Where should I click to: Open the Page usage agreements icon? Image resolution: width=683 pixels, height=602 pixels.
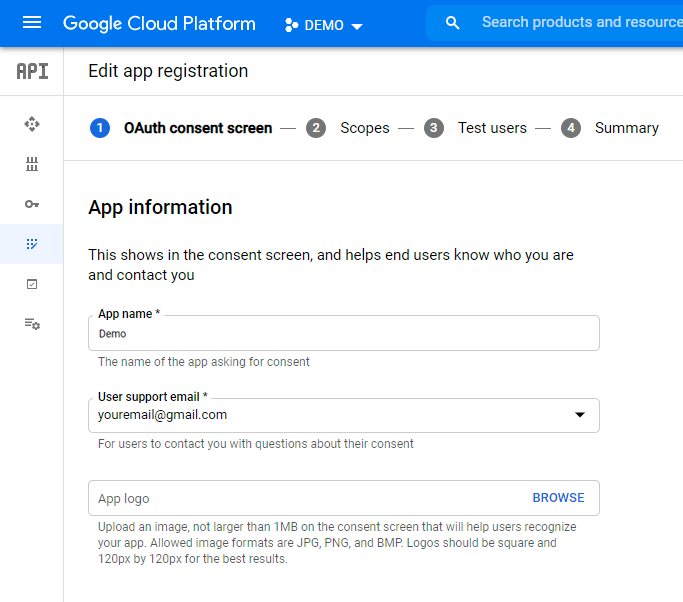coord(32,324)
